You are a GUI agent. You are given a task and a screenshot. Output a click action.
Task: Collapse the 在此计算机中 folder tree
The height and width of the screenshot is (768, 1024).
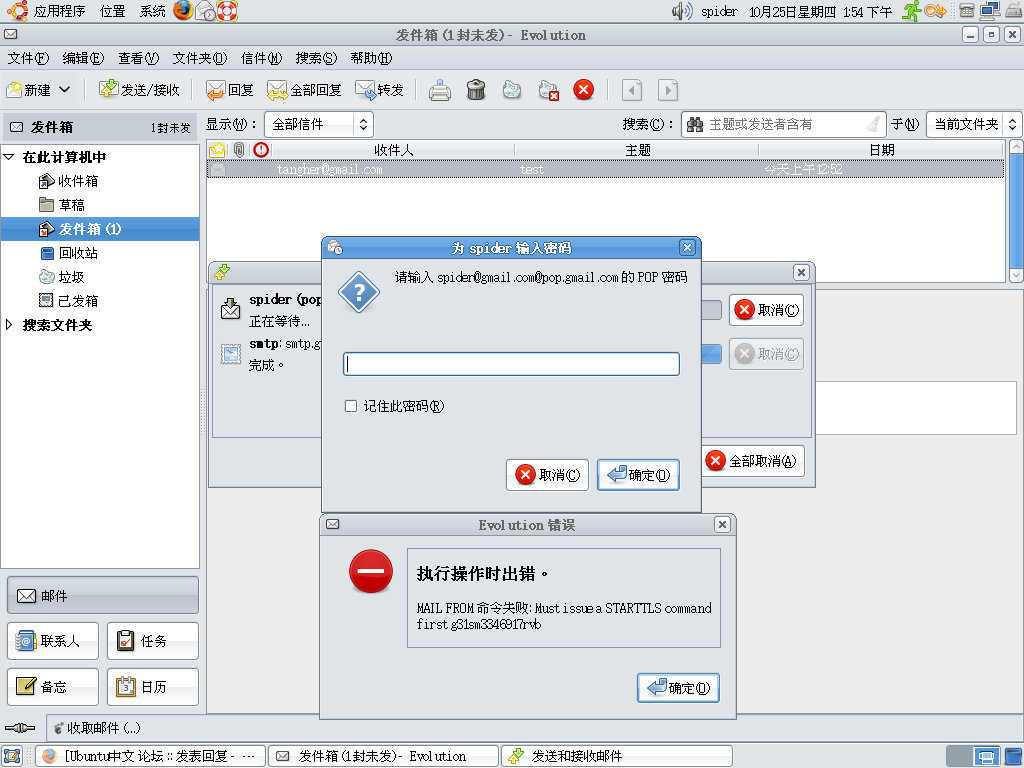click(x=9, y=157)
